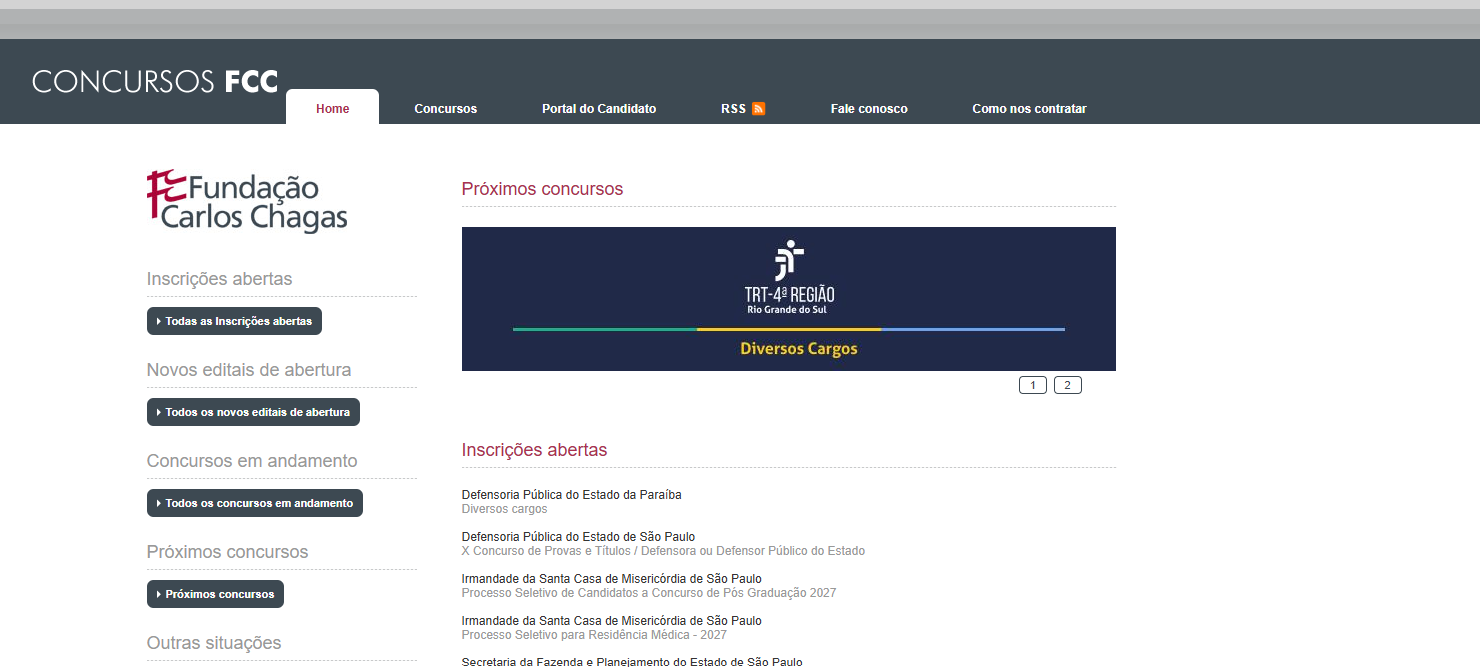1480x667 pixels.
Task: Open Como nos contratar
Action: point(1029,109)
